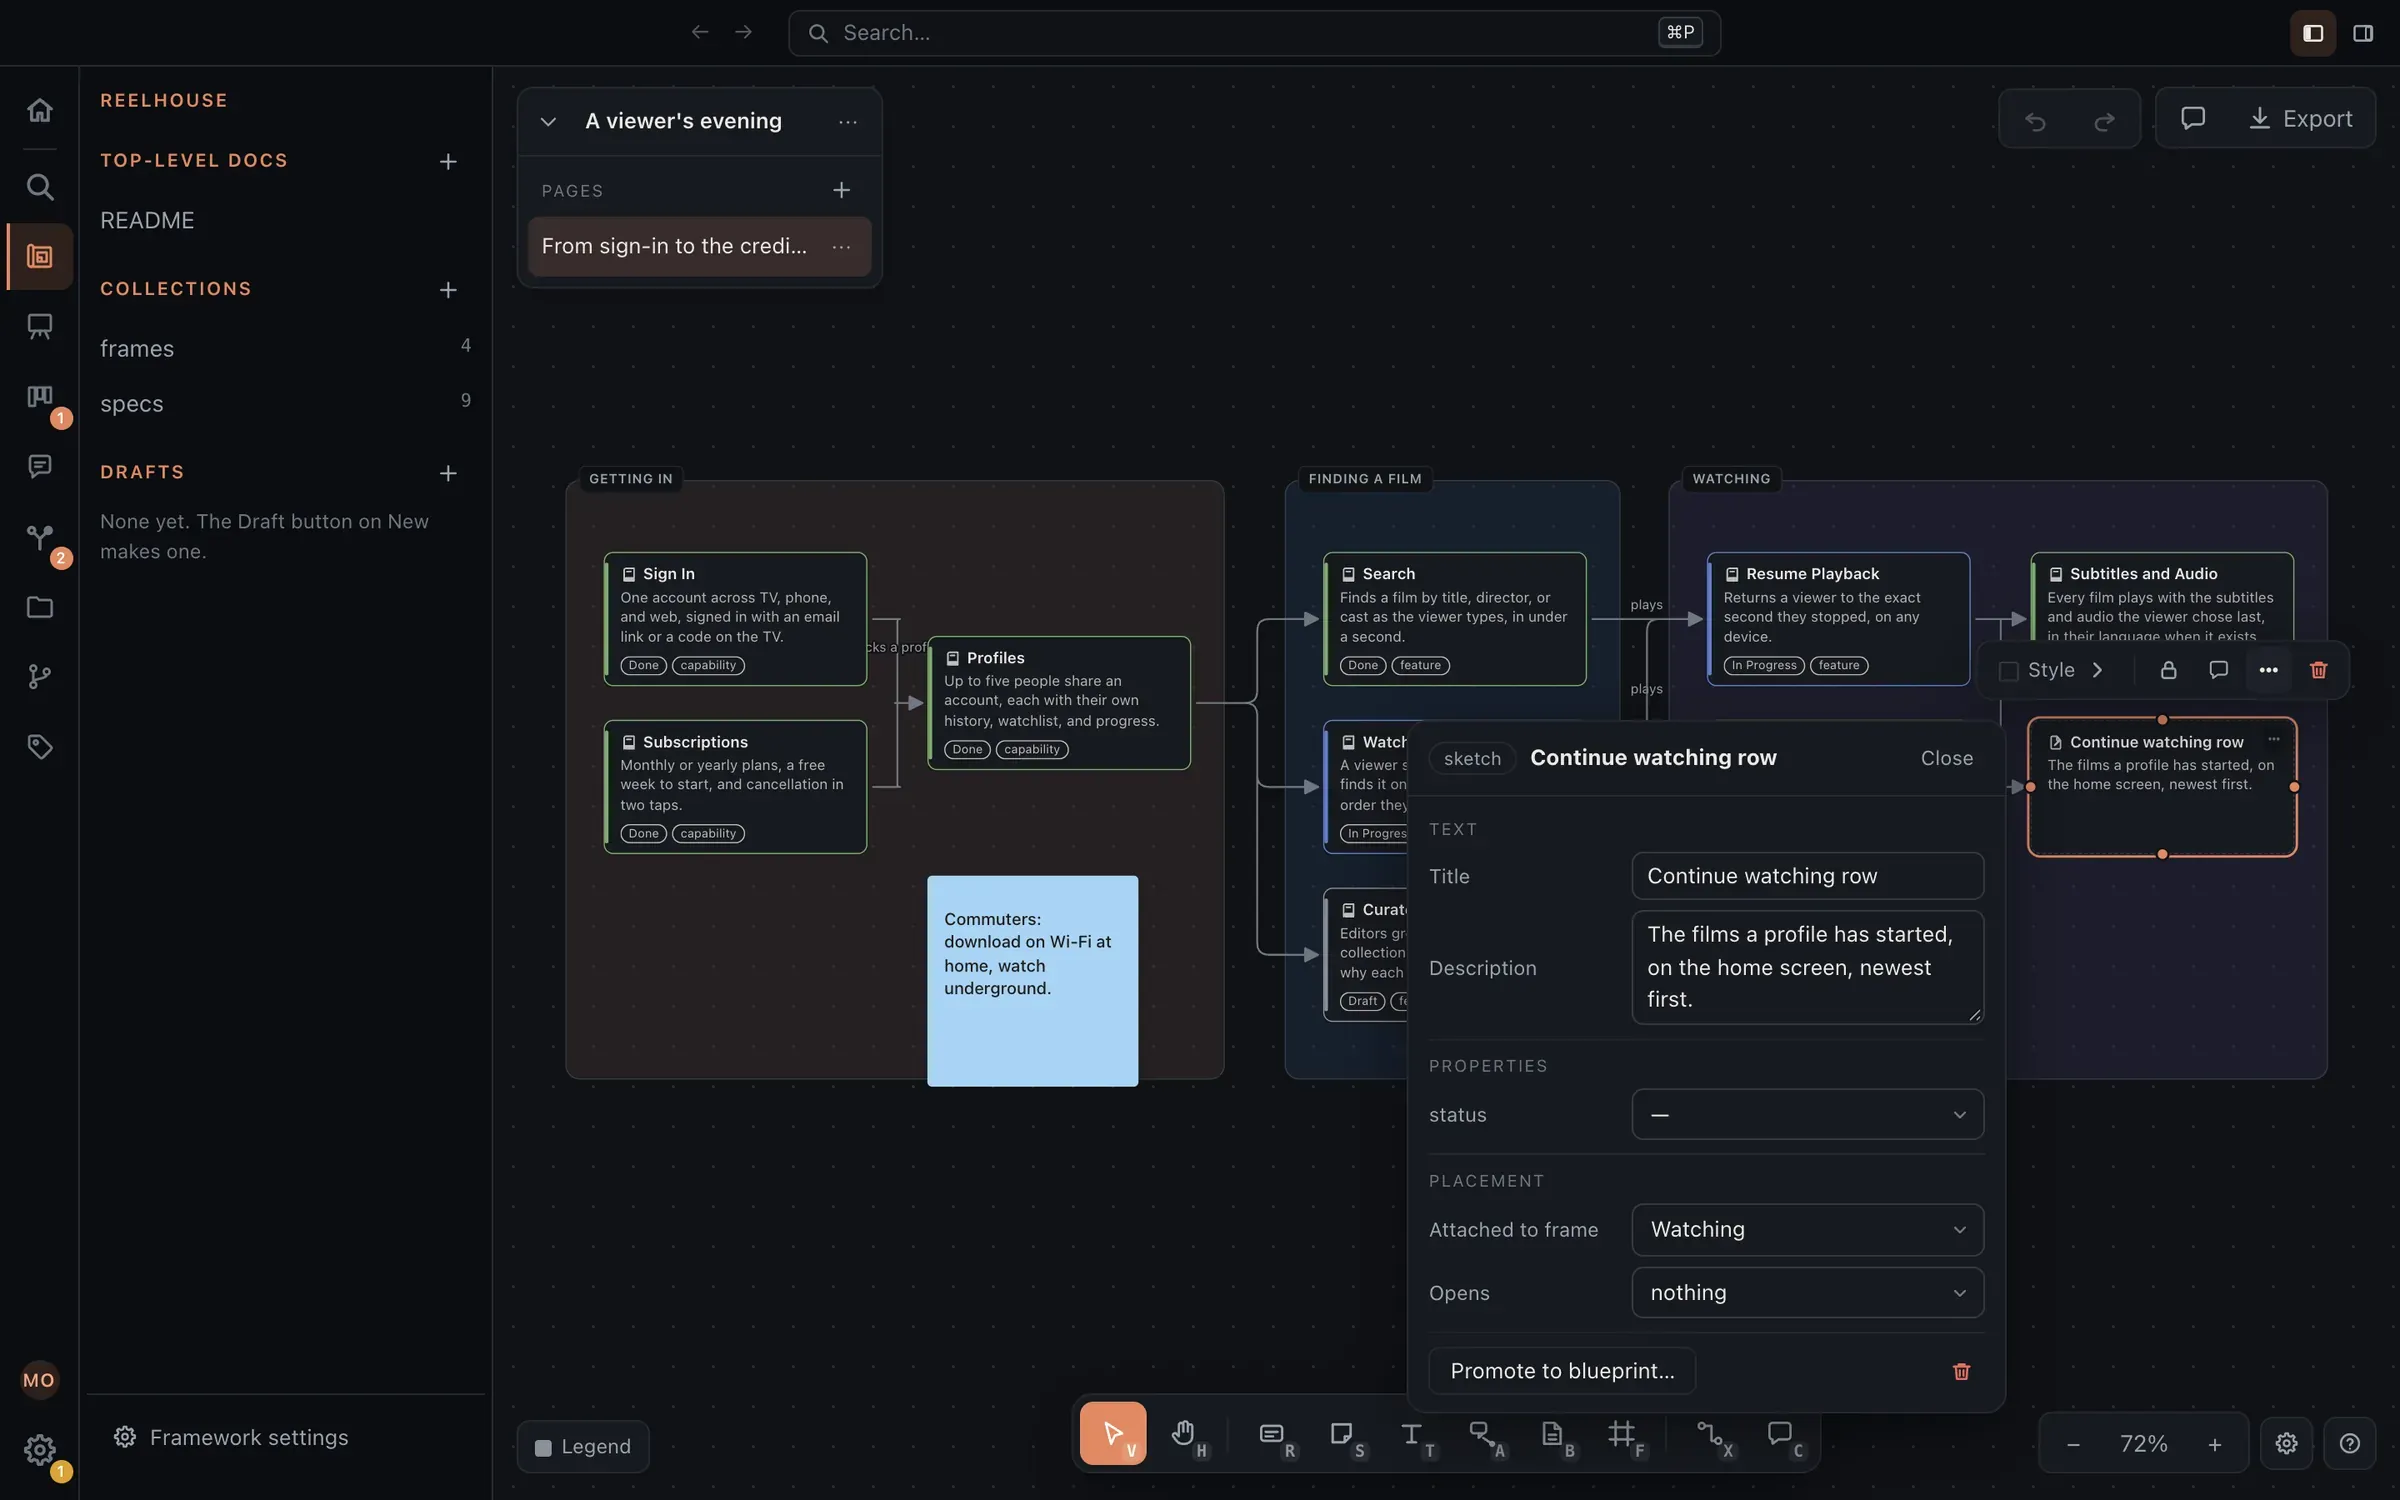The width and height of the screenshot is (2400, 1500).
Task: Open the sidebar settings gear with badge
Action: (39, 1450)
